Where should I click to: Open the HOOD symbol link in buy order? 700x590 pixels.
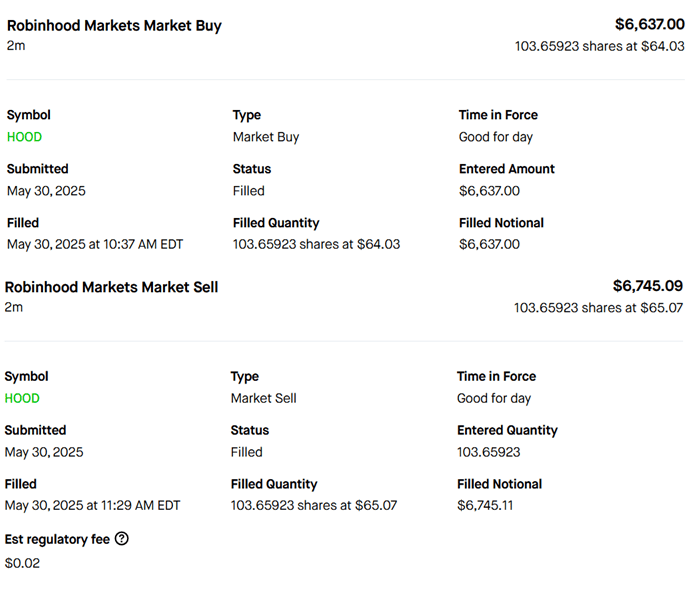24,137
